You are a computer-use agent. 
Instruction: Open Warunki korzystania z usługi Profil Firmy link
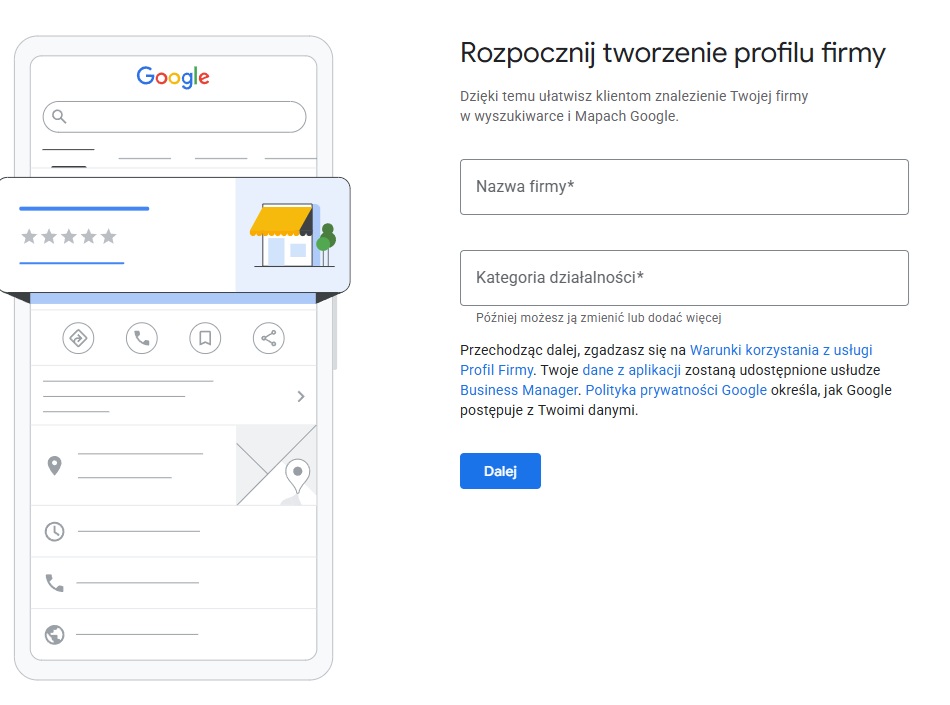pos(780,350)
